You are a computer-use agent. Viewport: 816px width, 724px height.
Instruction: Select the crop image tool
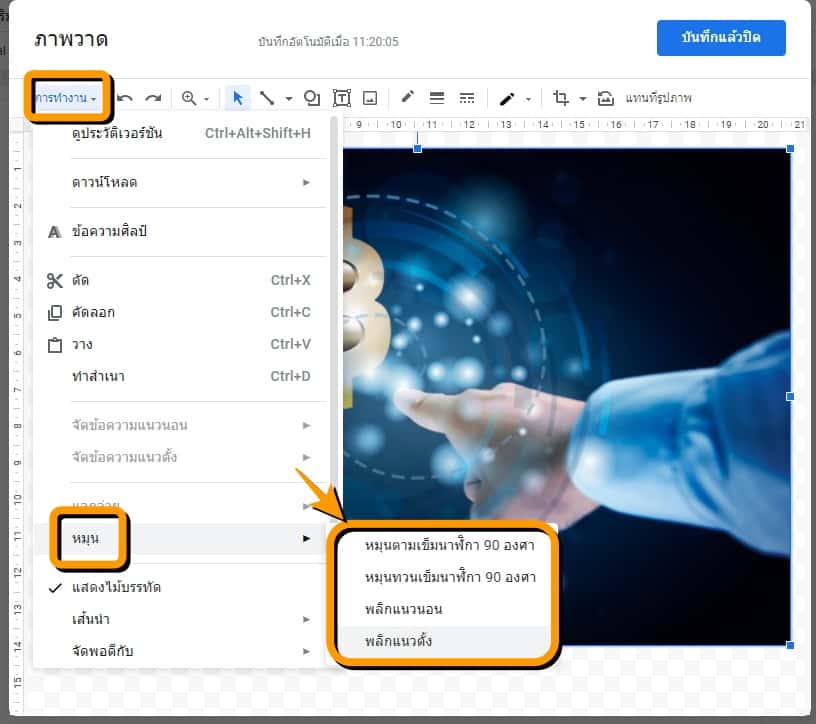click(x=561, y=98)
